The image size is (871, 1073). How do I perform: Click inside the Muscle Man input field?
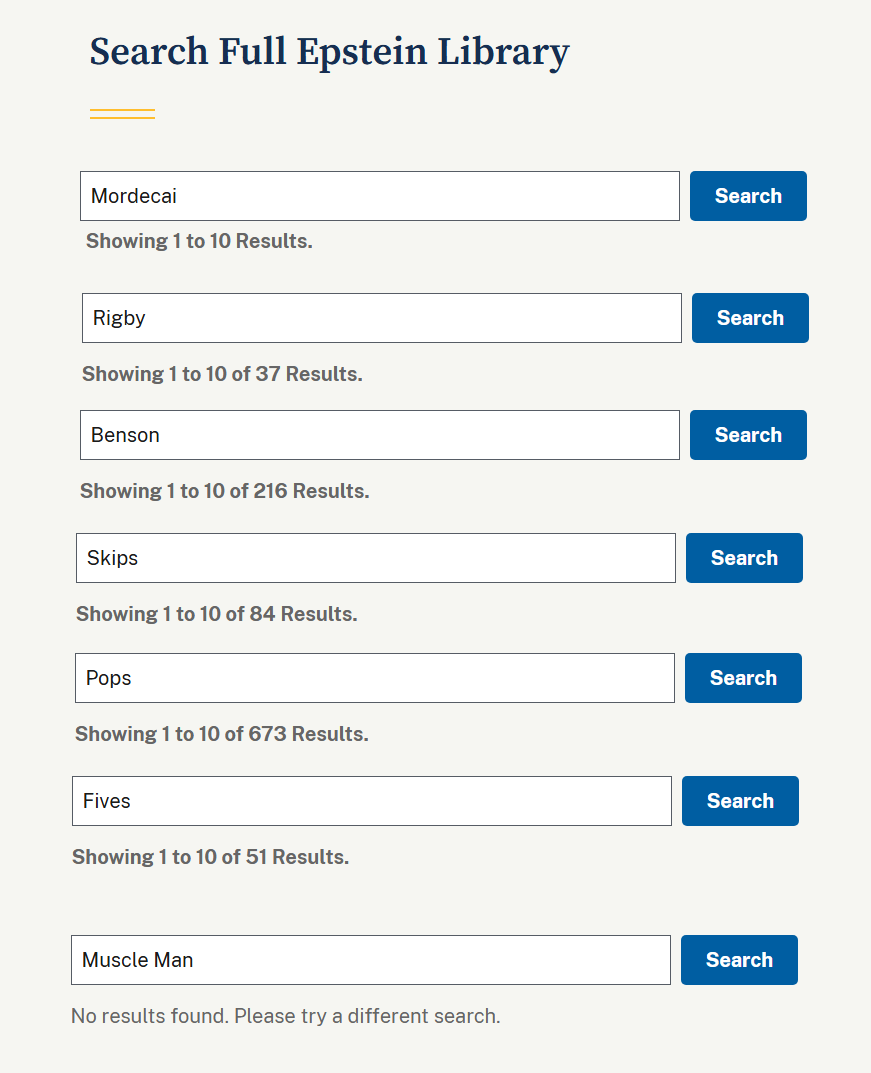[x=371, y=960]
